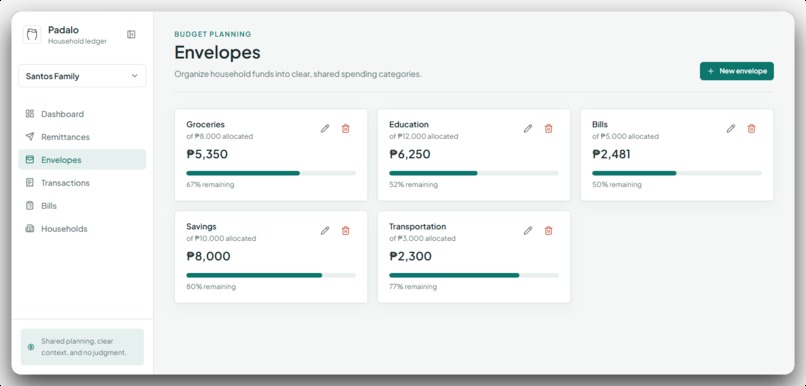Click the ₱8,000 amount
The width and height of the screenshot is (806, 386).
coord(208,256)
